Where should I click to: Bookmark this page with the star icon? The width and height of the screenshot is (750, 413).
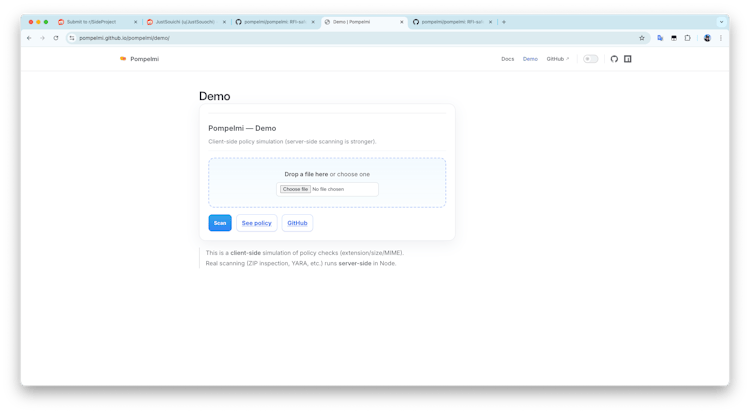[x=642, y=38]
